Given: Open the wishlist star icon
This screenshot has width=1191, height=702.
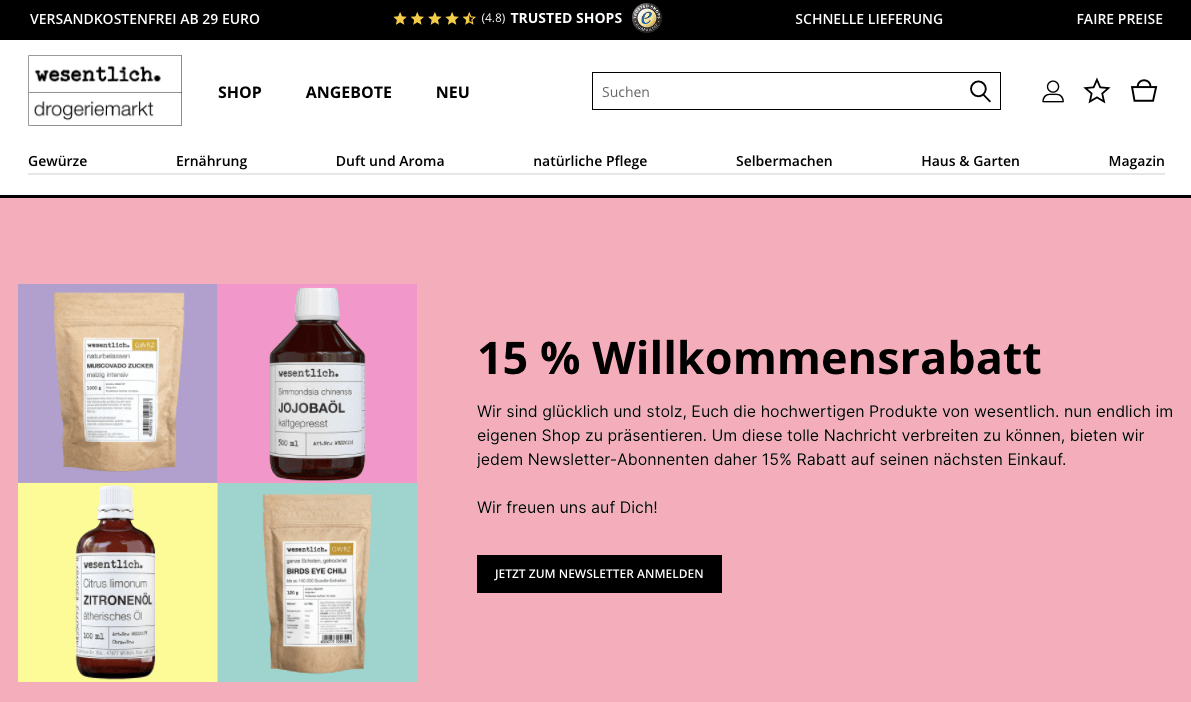Looking at the screenshot, I should pyautogui.click(x=1096, y=91).
